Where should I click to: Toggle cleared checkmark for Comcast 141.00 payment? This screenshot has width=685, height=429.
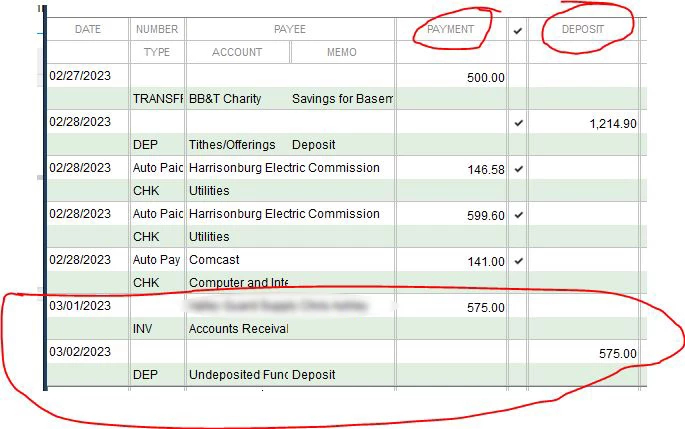[519, 261]
